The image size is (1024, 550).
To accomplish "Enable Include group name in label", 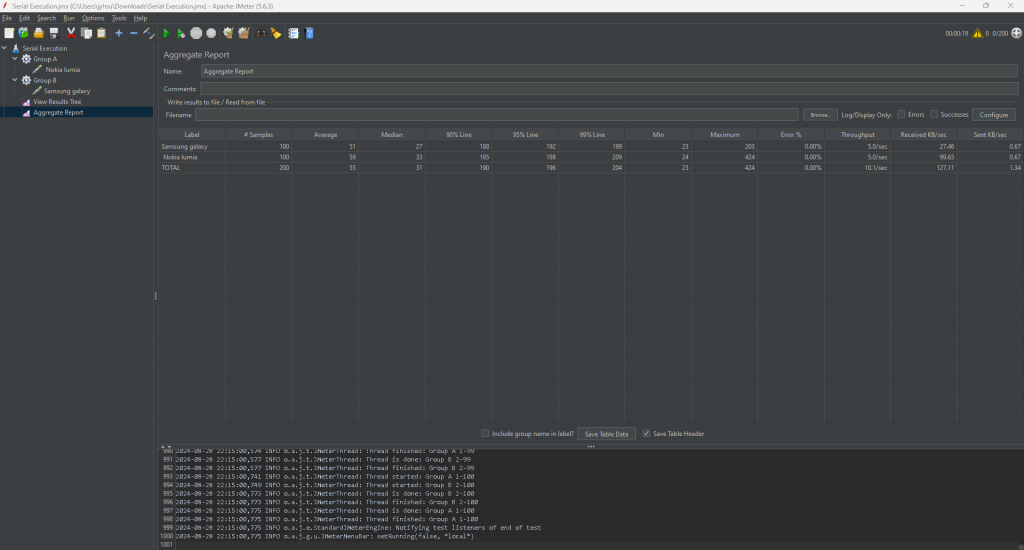I will [x=485, y=433].
